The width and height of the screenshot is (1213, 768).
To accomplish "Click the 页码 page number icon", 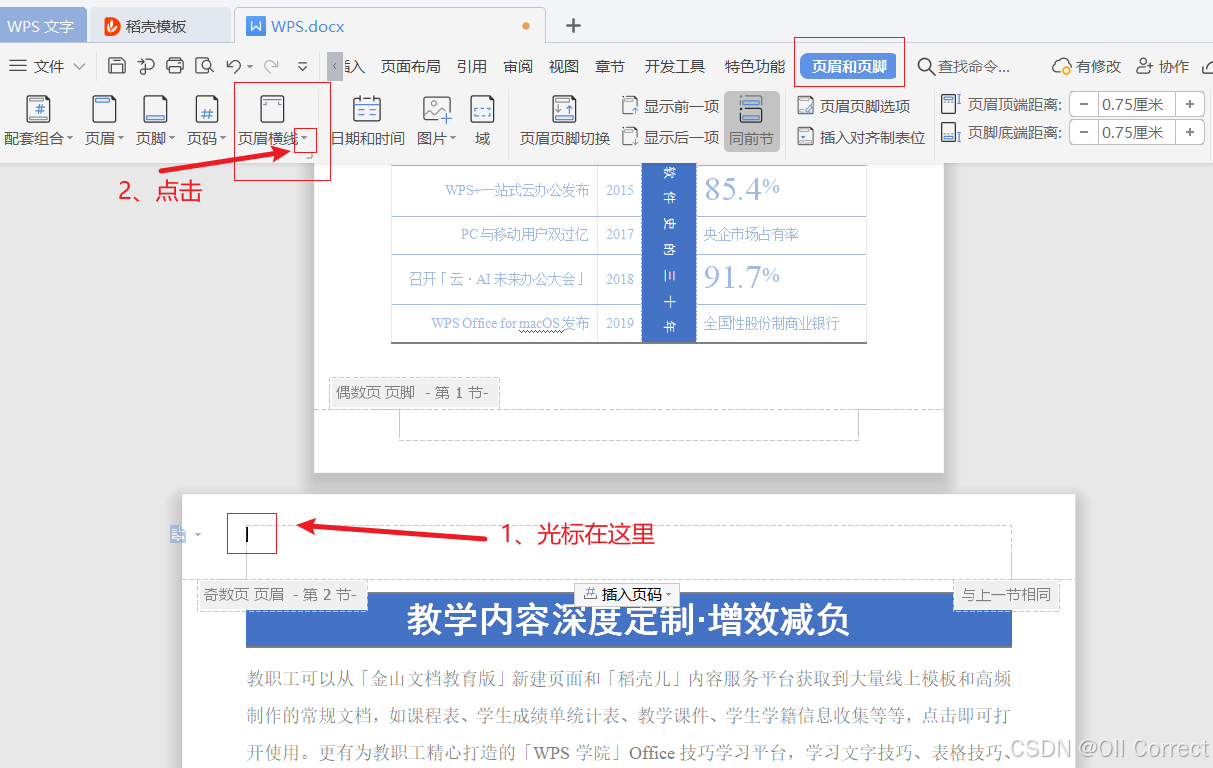I will point(206,110).
